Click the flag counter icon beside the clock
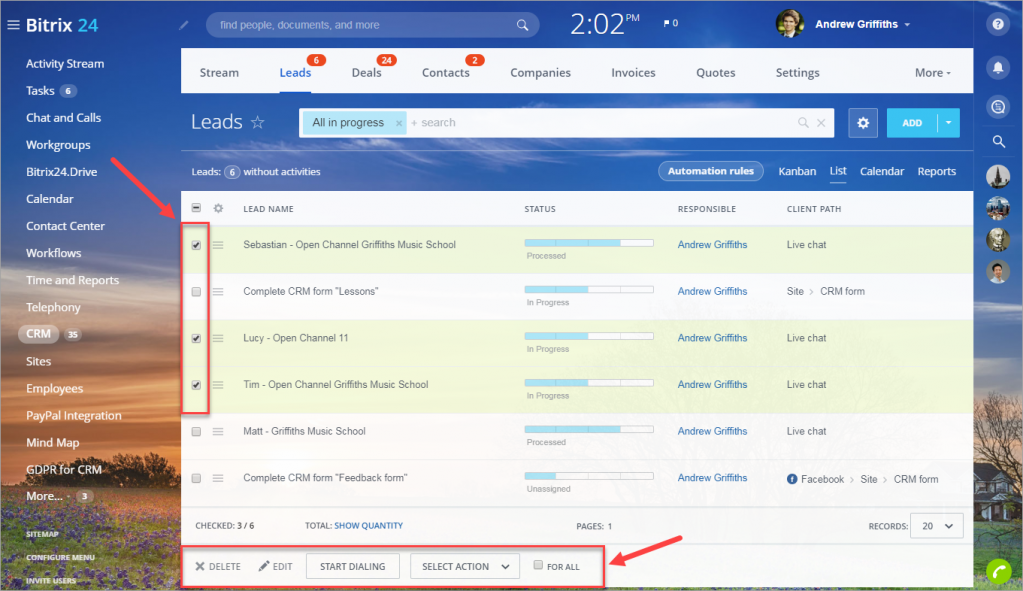The image size is (1023, 591). (670, 23)
